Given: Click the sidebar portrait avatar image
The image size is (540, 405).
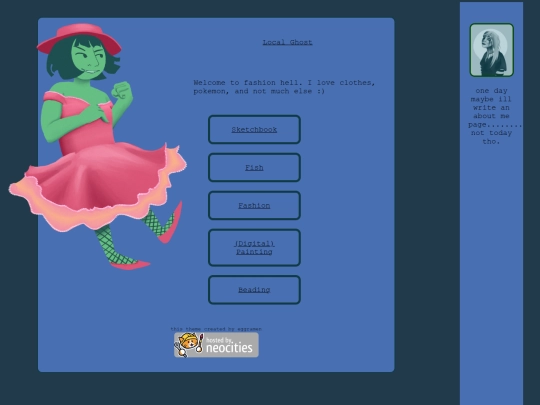Looking at the screenshot, I should (x=491, y=50).
